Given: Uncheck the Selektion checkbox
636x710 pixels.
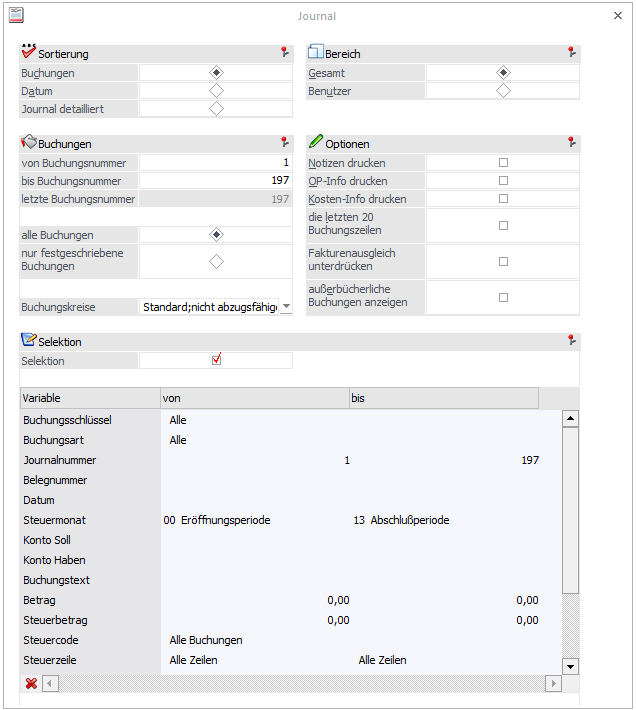Looking at the screenshot, I should [216, 360].
